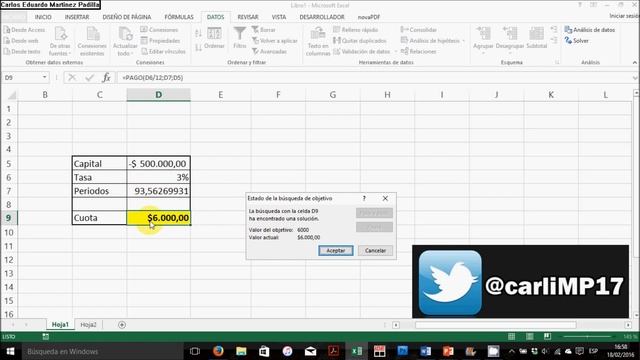Expand Validación de datos dropdown arrow
Screen dimensions: 640x360
pos(396,51)
